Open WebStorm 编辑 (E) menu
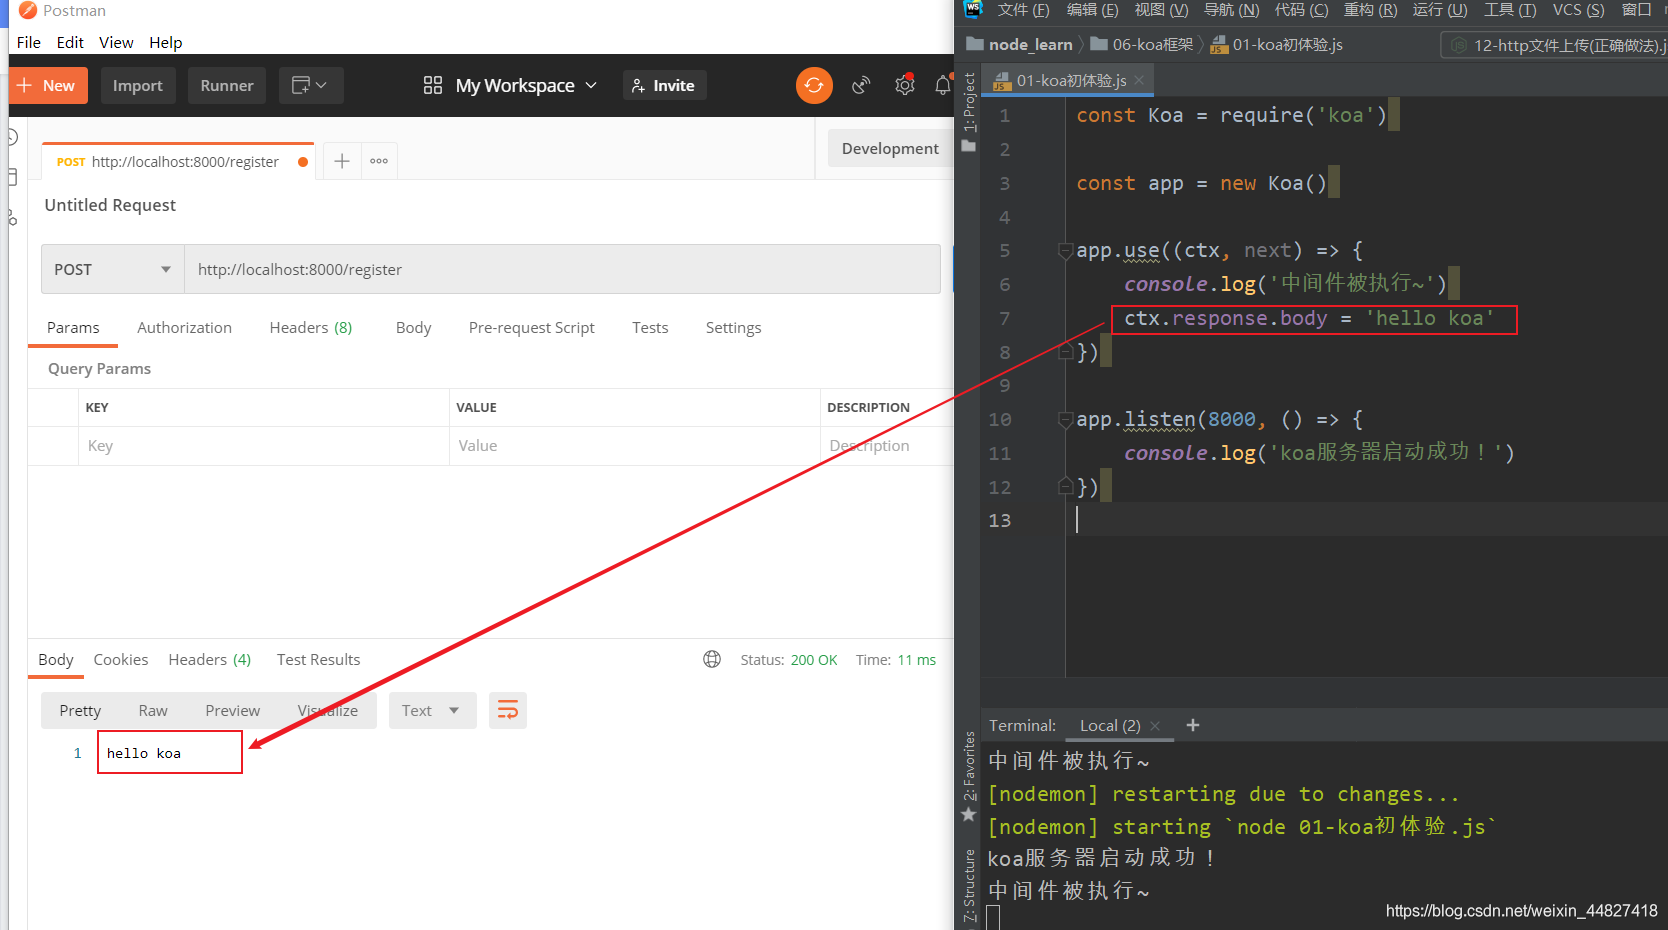Image resolution: width=1668 pixels, height=930 pixels. click(x=1092, y=10)
